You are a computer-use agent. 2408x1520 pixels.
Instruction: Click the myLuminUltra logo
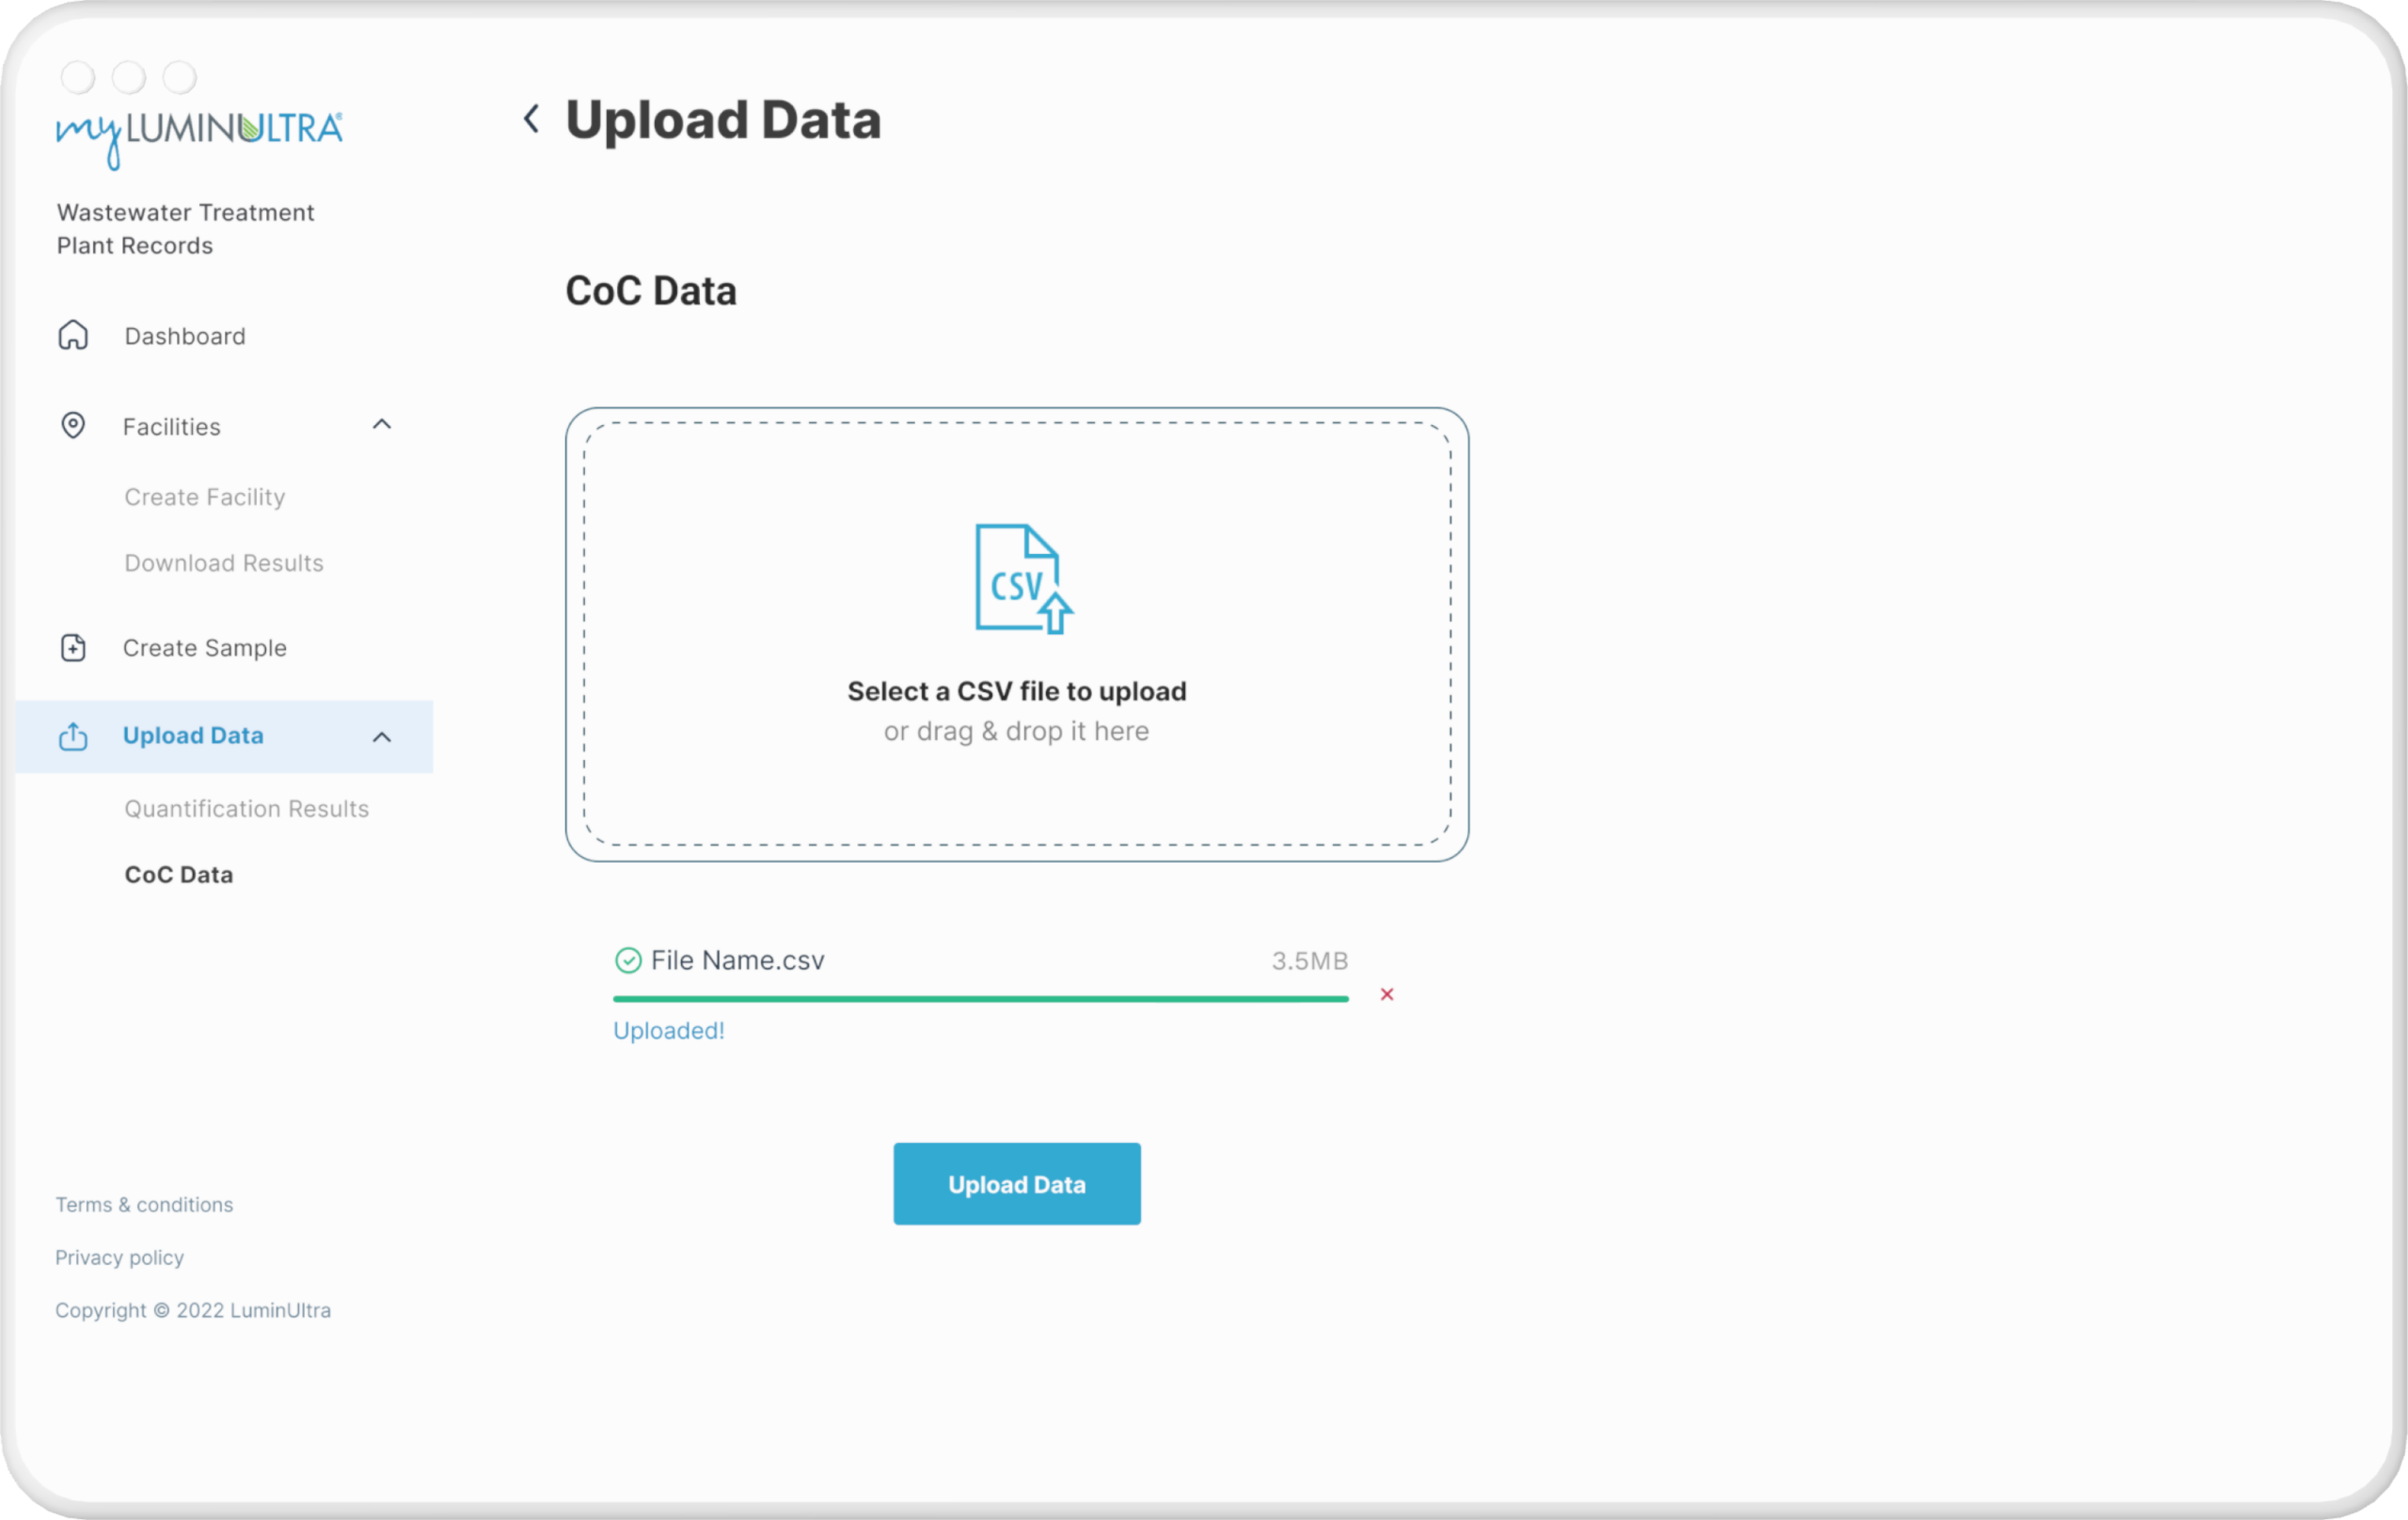[198, 130]
